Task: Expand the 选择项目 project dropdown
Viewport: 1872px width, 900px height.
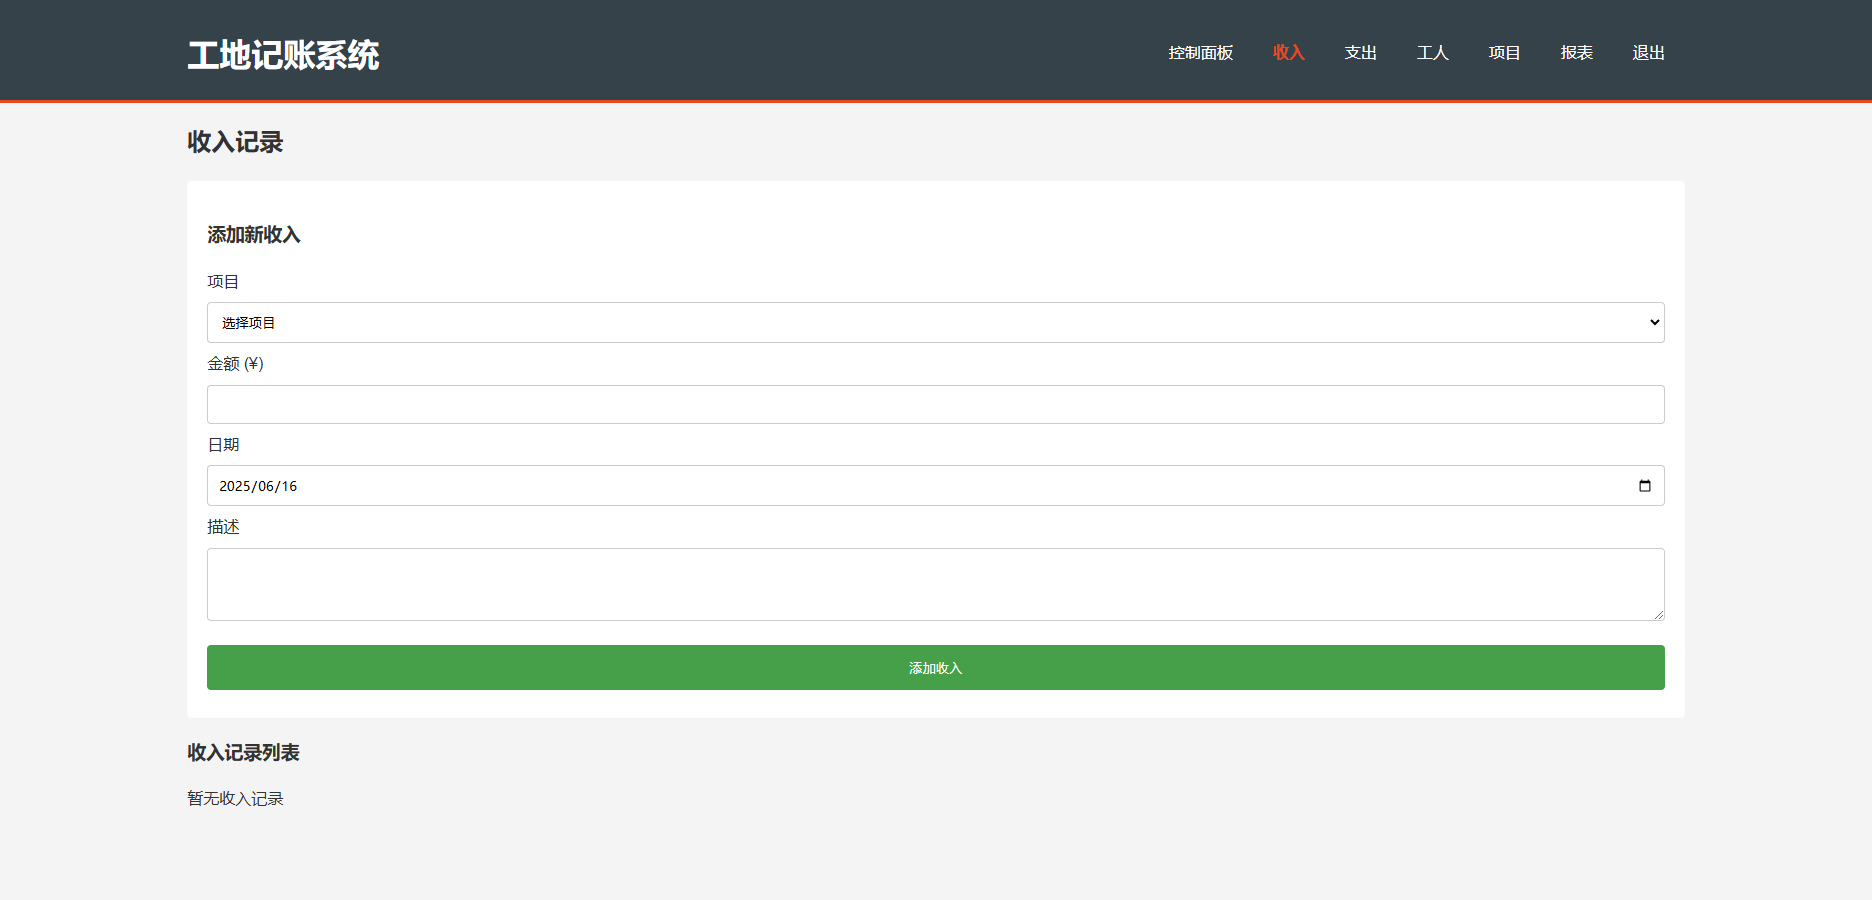Action: click(x=935, y=323)
